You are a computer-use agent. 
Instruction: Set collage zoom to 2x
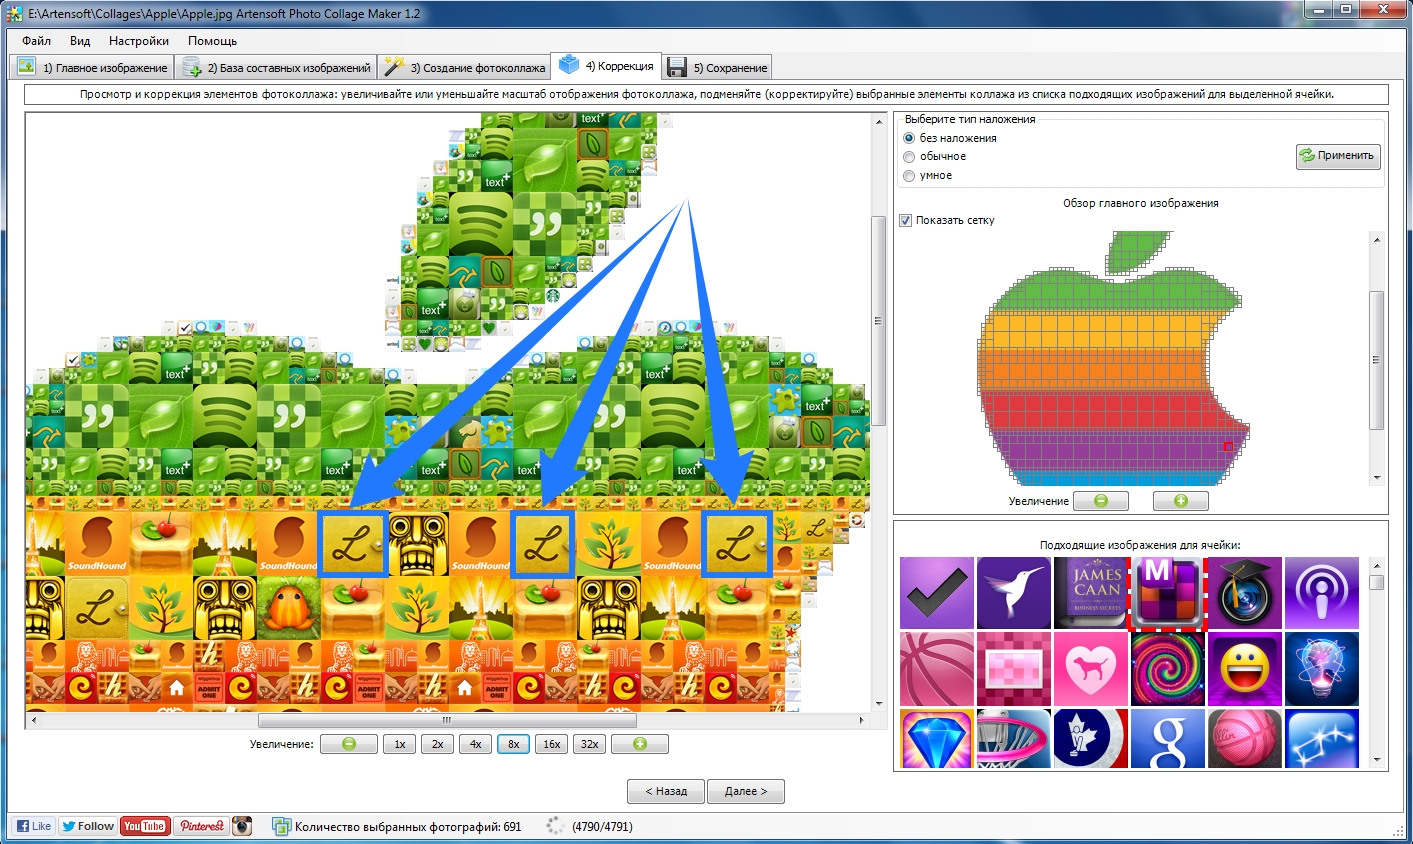click(437, 744)
